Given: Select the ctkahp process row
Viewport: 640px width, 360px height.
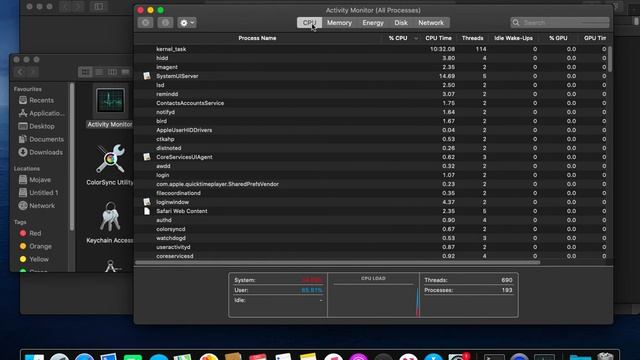Looking at the screenshot, I should [x=371, y=139].
